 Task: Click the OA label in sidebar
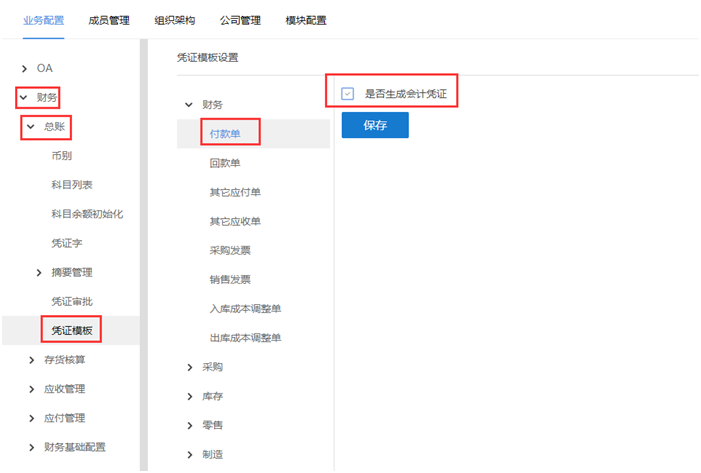45,68
